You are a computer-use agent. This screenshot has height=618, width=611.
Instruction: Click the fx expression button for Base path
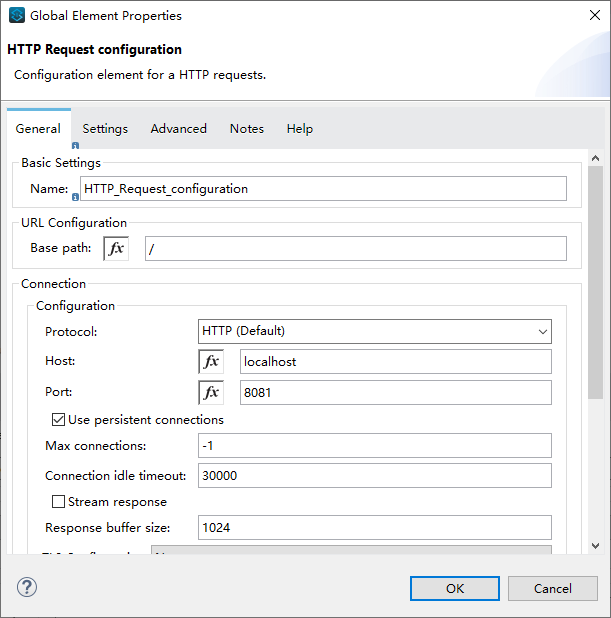pyautogui.click(x=116, y=248)
